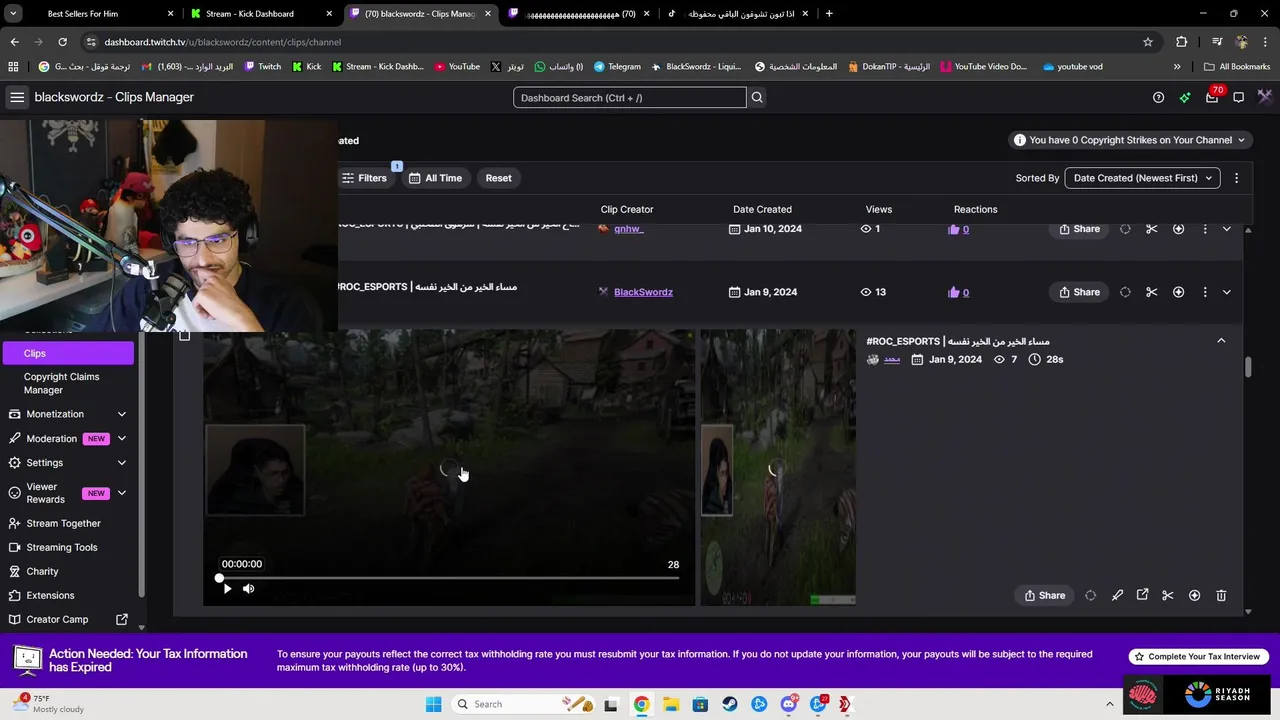Viewport: 1280px width, 720px height.
Task: Open the notifications inbox with 70 badge
Action: click(x=1212, y=97)
